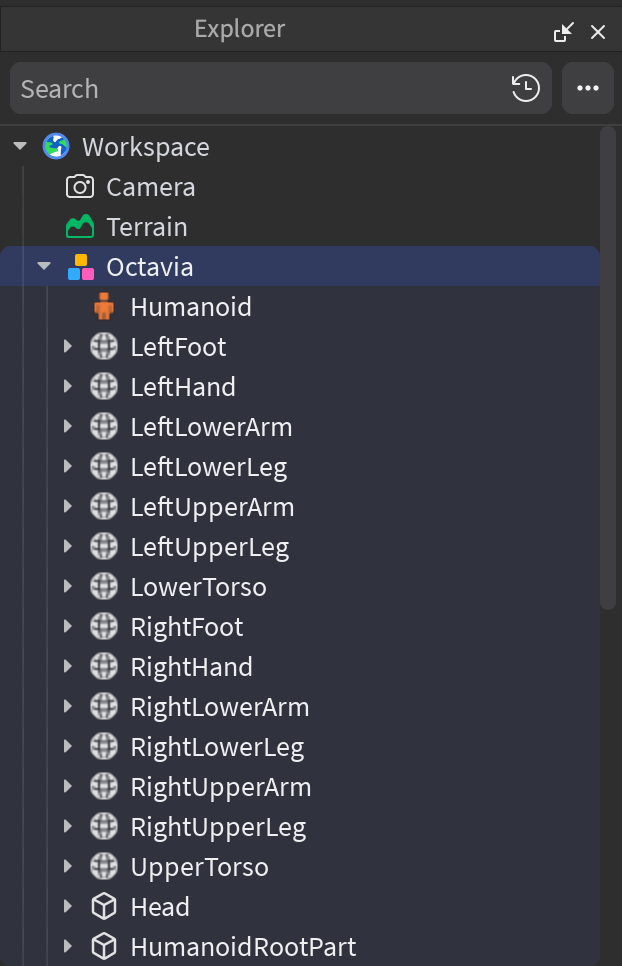The width and height of the screenshot is (622, 966).
Task: Select the LowerTorso tree item
Action: point(198,587)
